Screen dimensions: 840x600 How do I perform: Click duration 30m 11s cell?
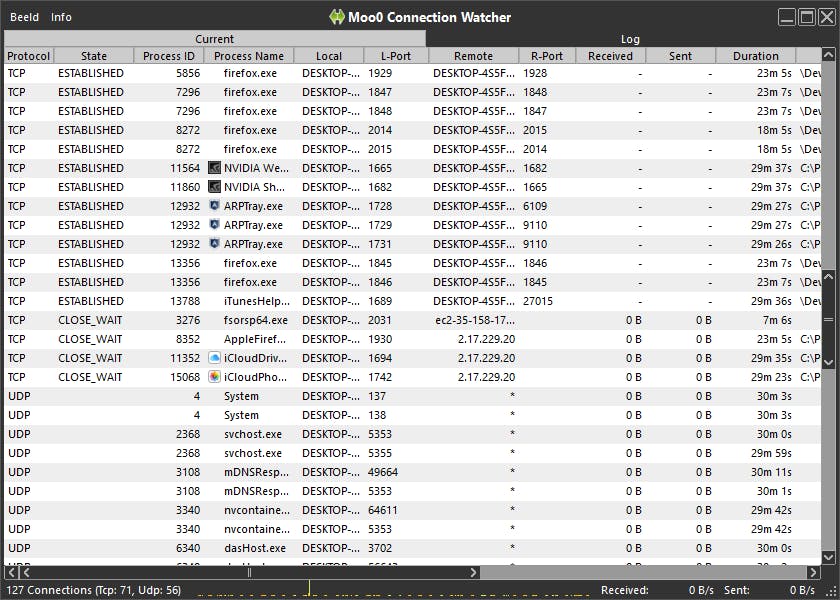pyautogui.click(x=771, y=472)
